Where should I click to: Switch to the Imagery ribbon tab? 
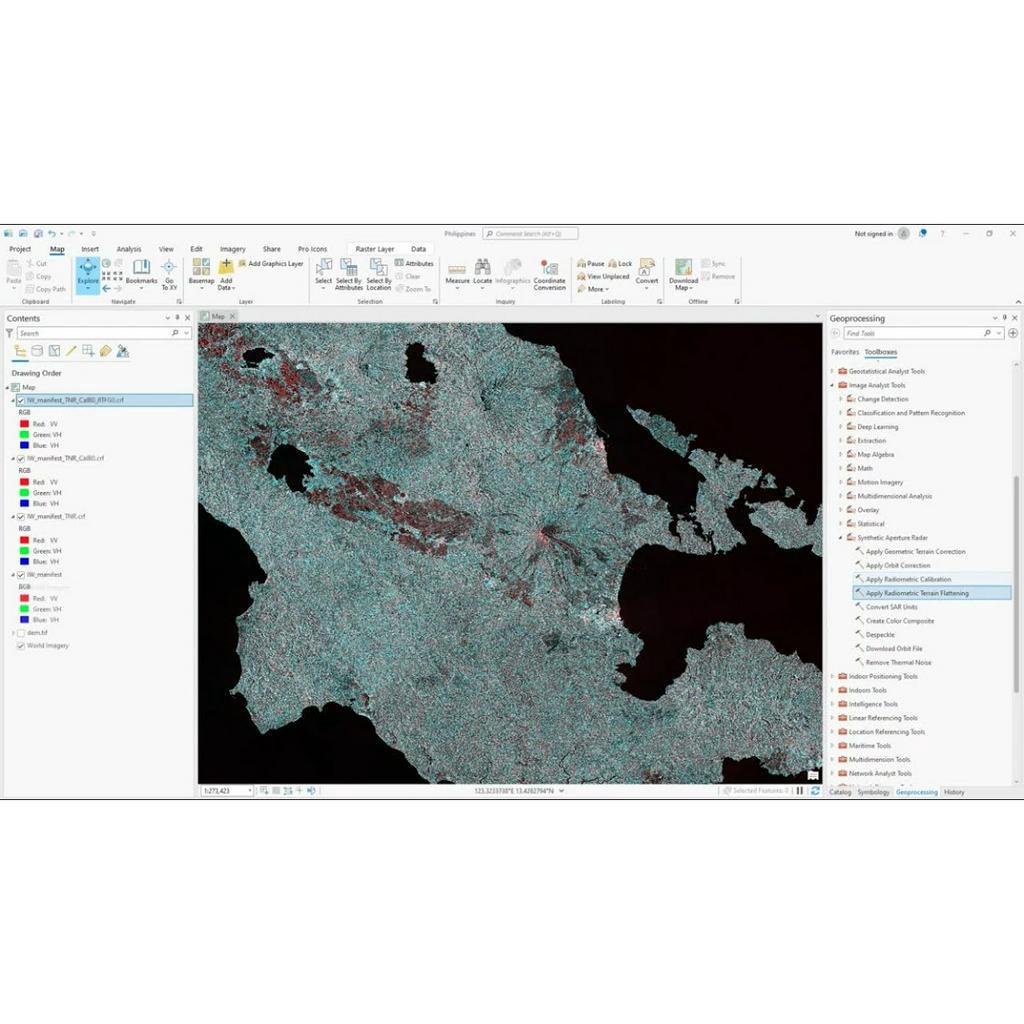pos(232,248)
